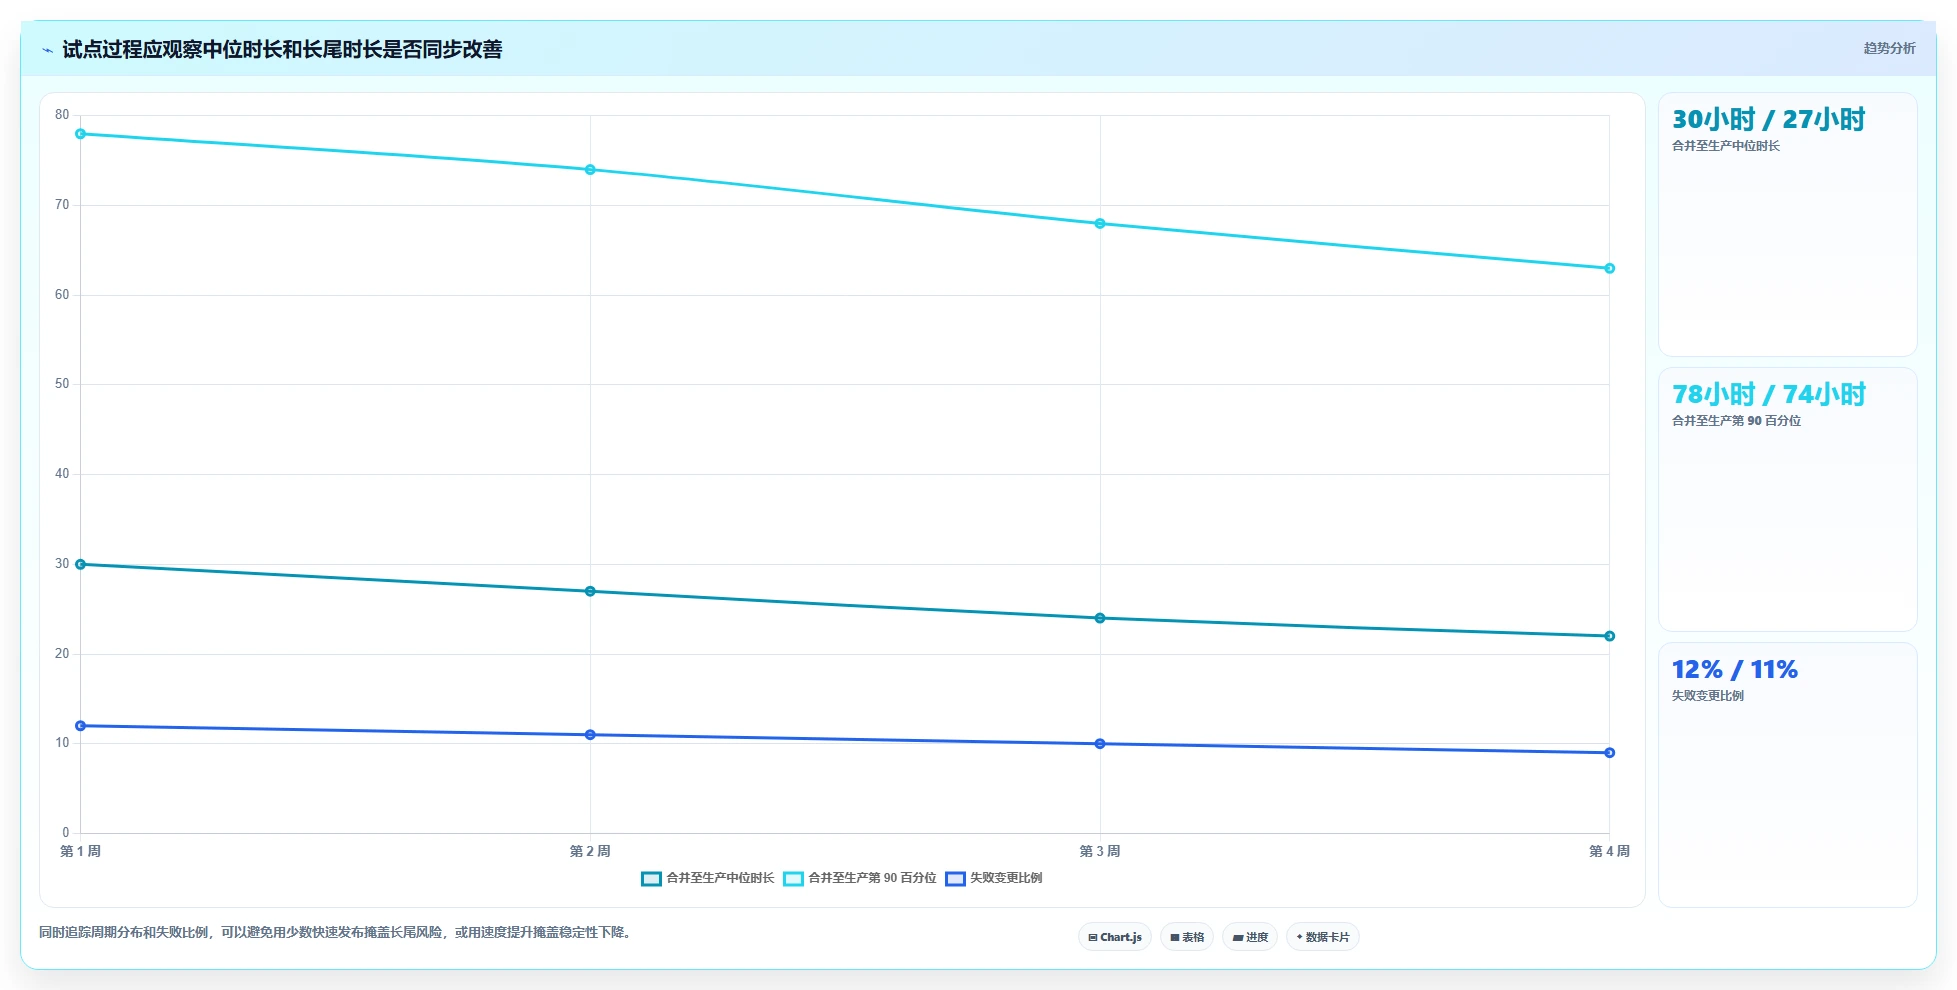Click the 80 y-axis label
The image size is (1957, 990).
tap(62, 115)
